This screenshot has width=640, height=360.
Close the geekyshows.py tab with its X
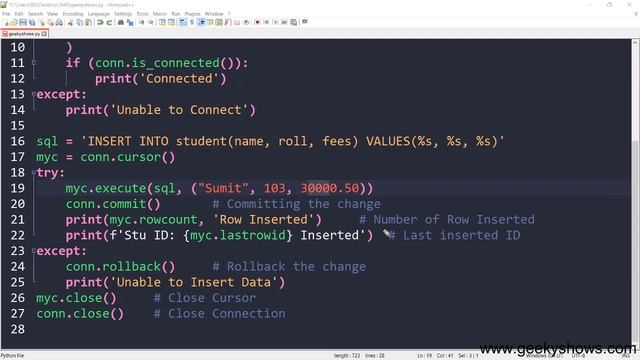point(44,34)
